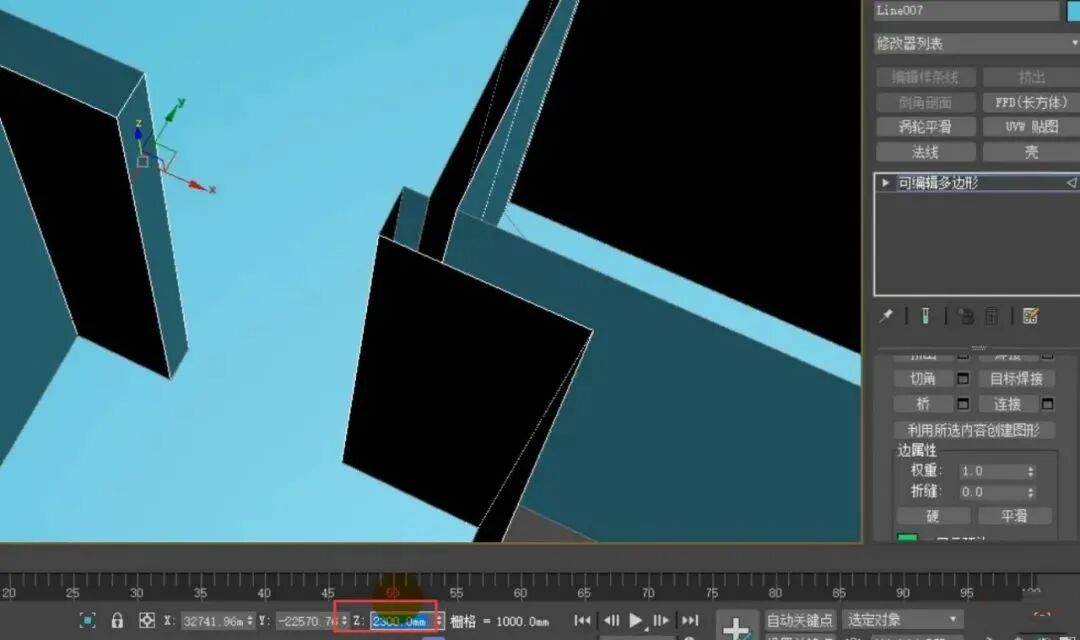Click the 目标焊接 button

click(1017, 378)
